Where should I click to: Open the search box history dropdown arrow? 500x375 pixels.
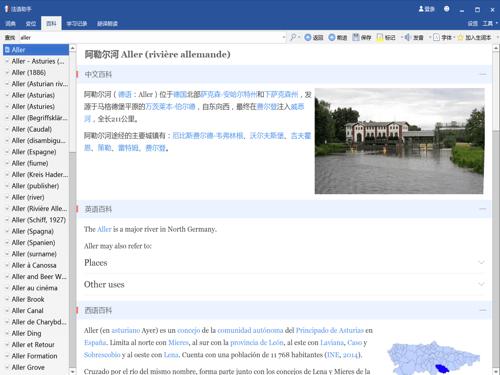(284, 37)
